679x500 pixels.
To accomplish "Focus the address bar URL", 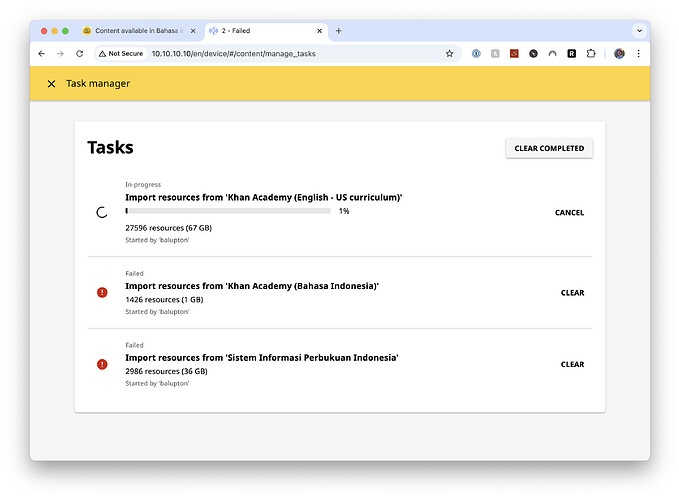I will pyautogui.click(x=233, y=54).
